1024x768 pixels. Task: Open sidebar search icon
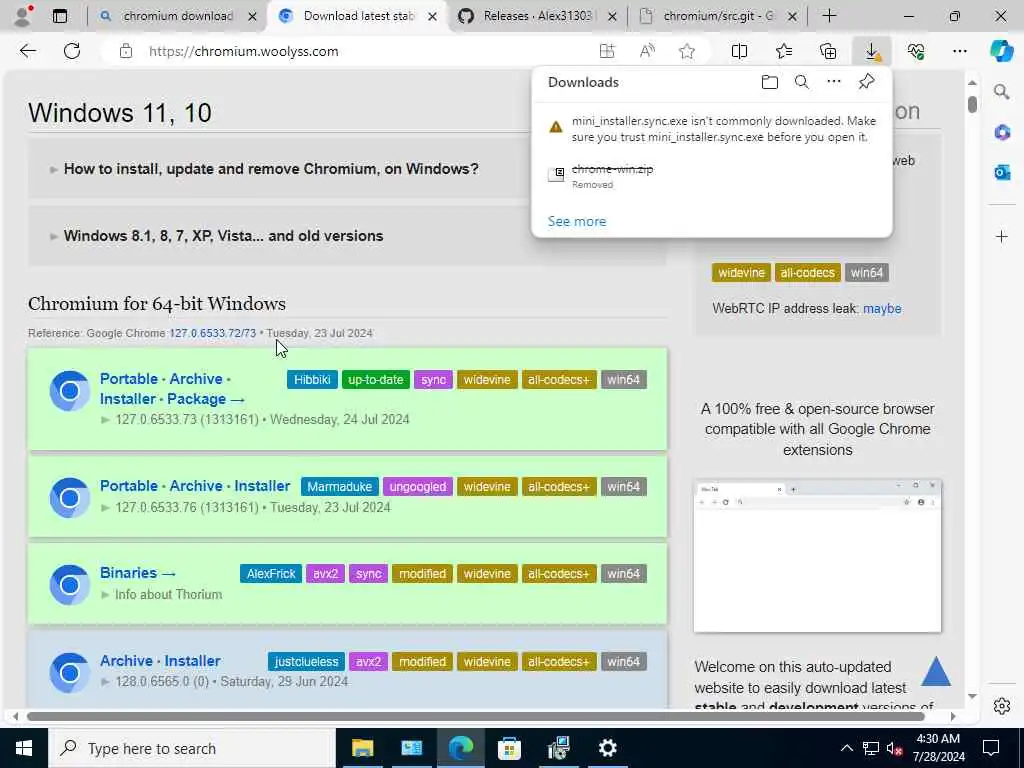point(1001,91)
